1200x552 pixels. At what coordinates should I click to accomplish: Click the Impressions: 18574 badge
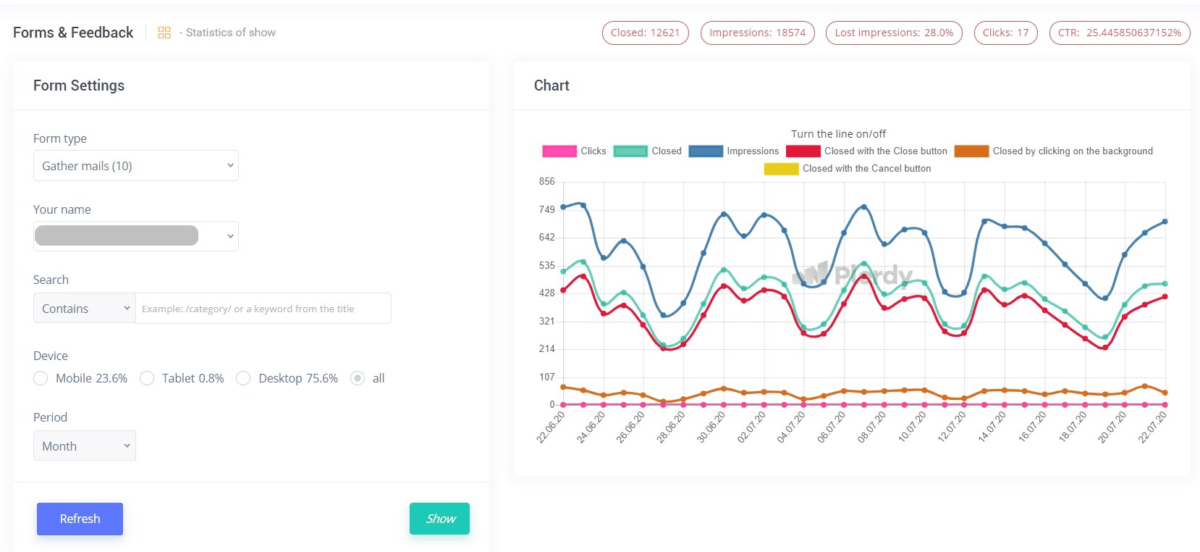pyautogui.click(x=756, y=33)
